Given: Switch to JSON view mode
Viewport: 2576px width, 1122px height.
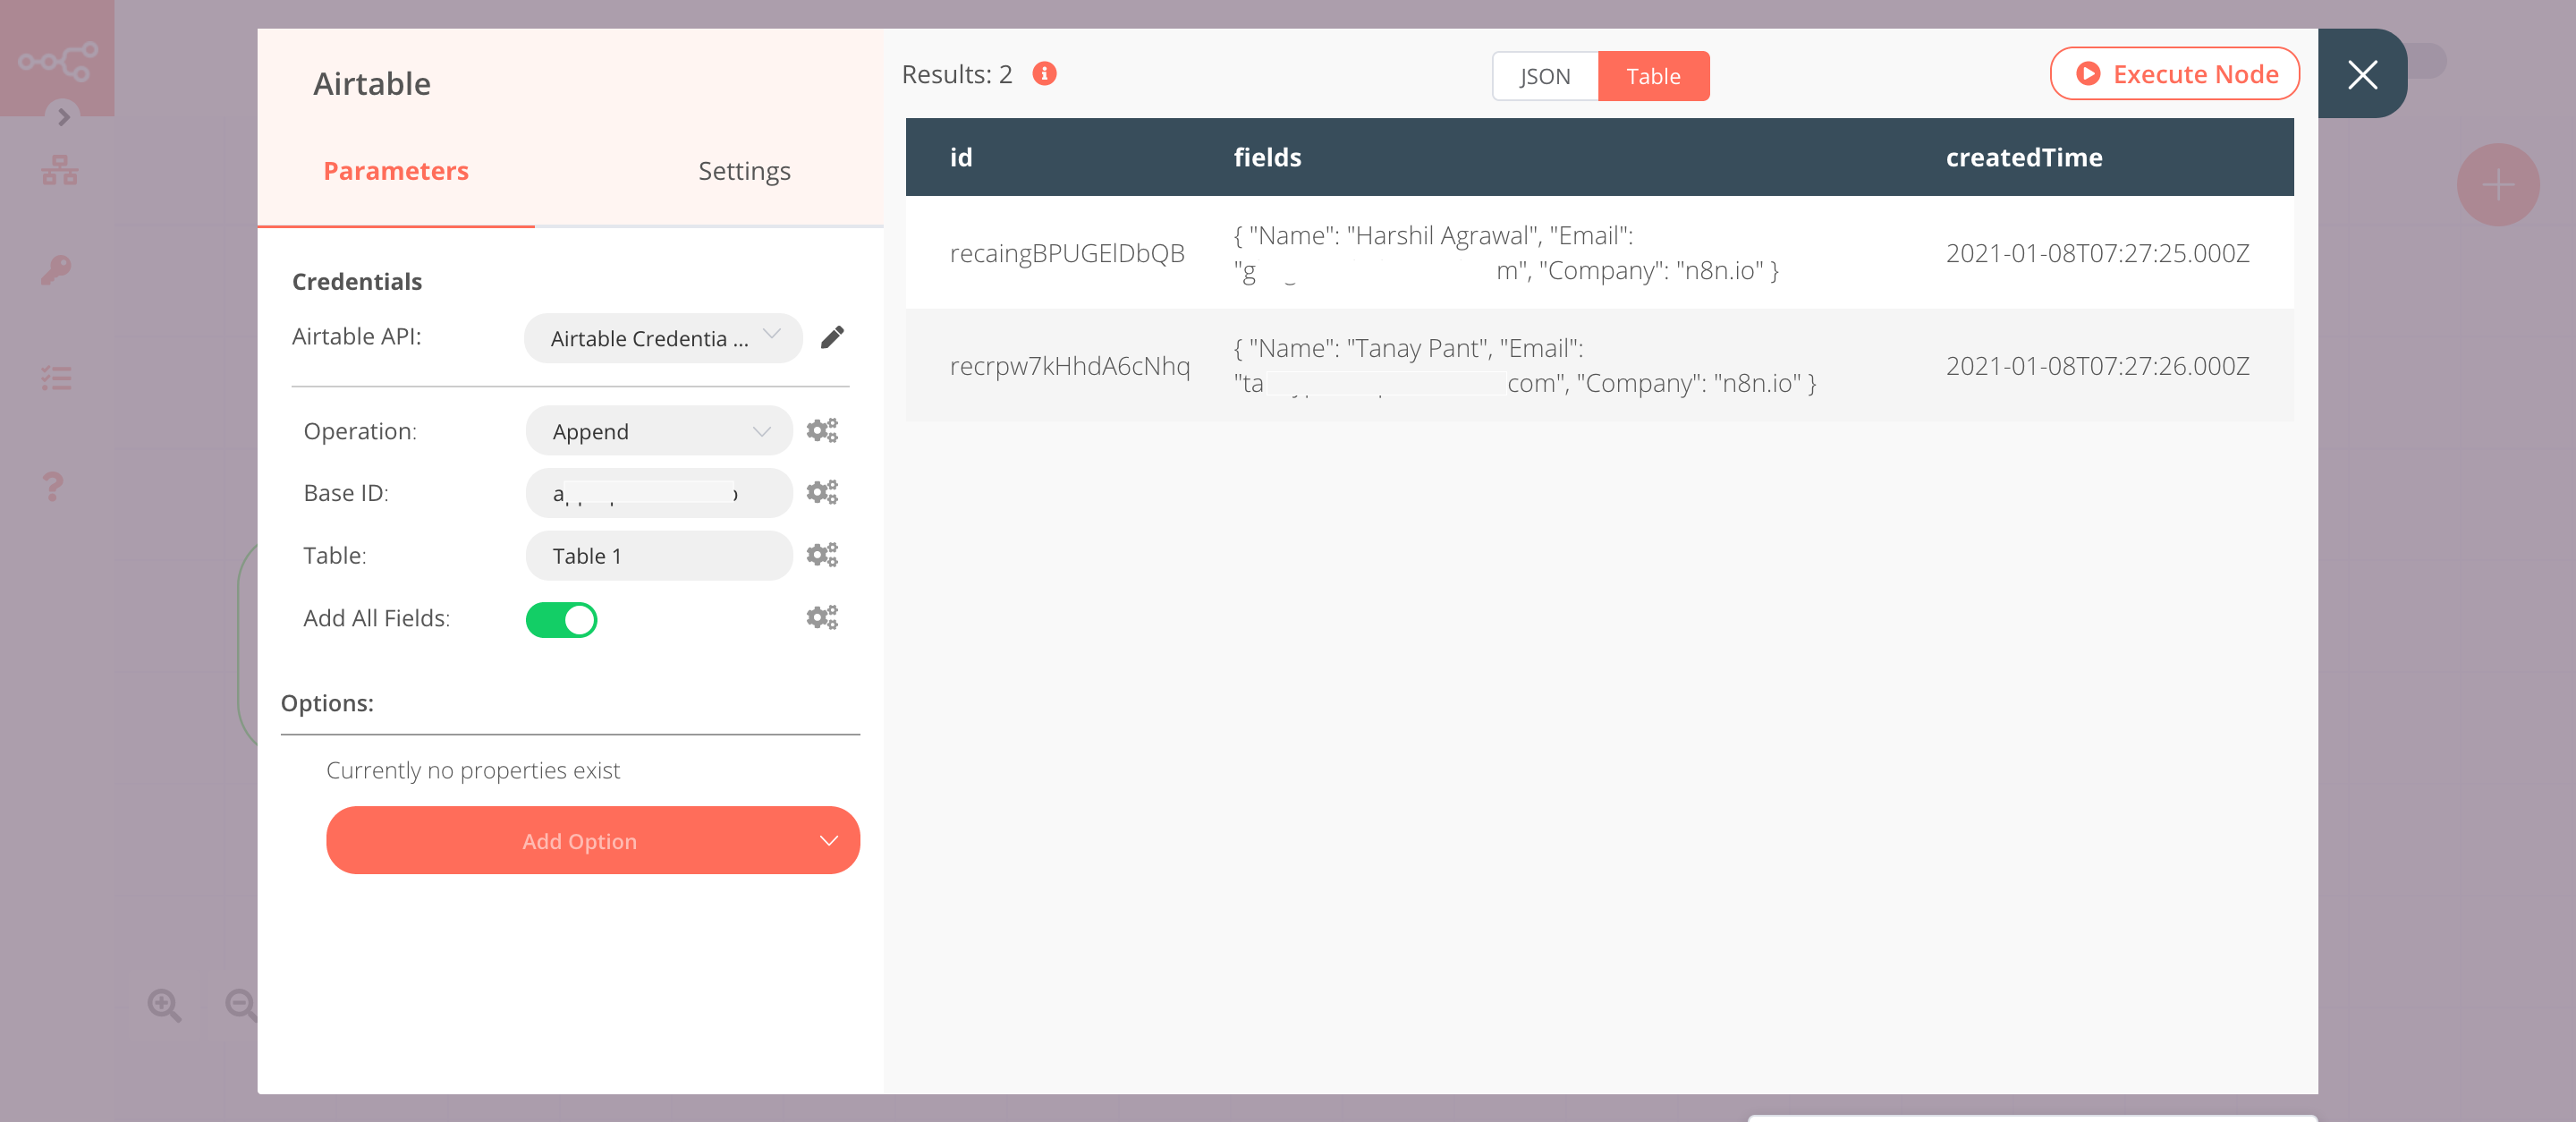Looking at the screenshot, I should coord(1543,75).
